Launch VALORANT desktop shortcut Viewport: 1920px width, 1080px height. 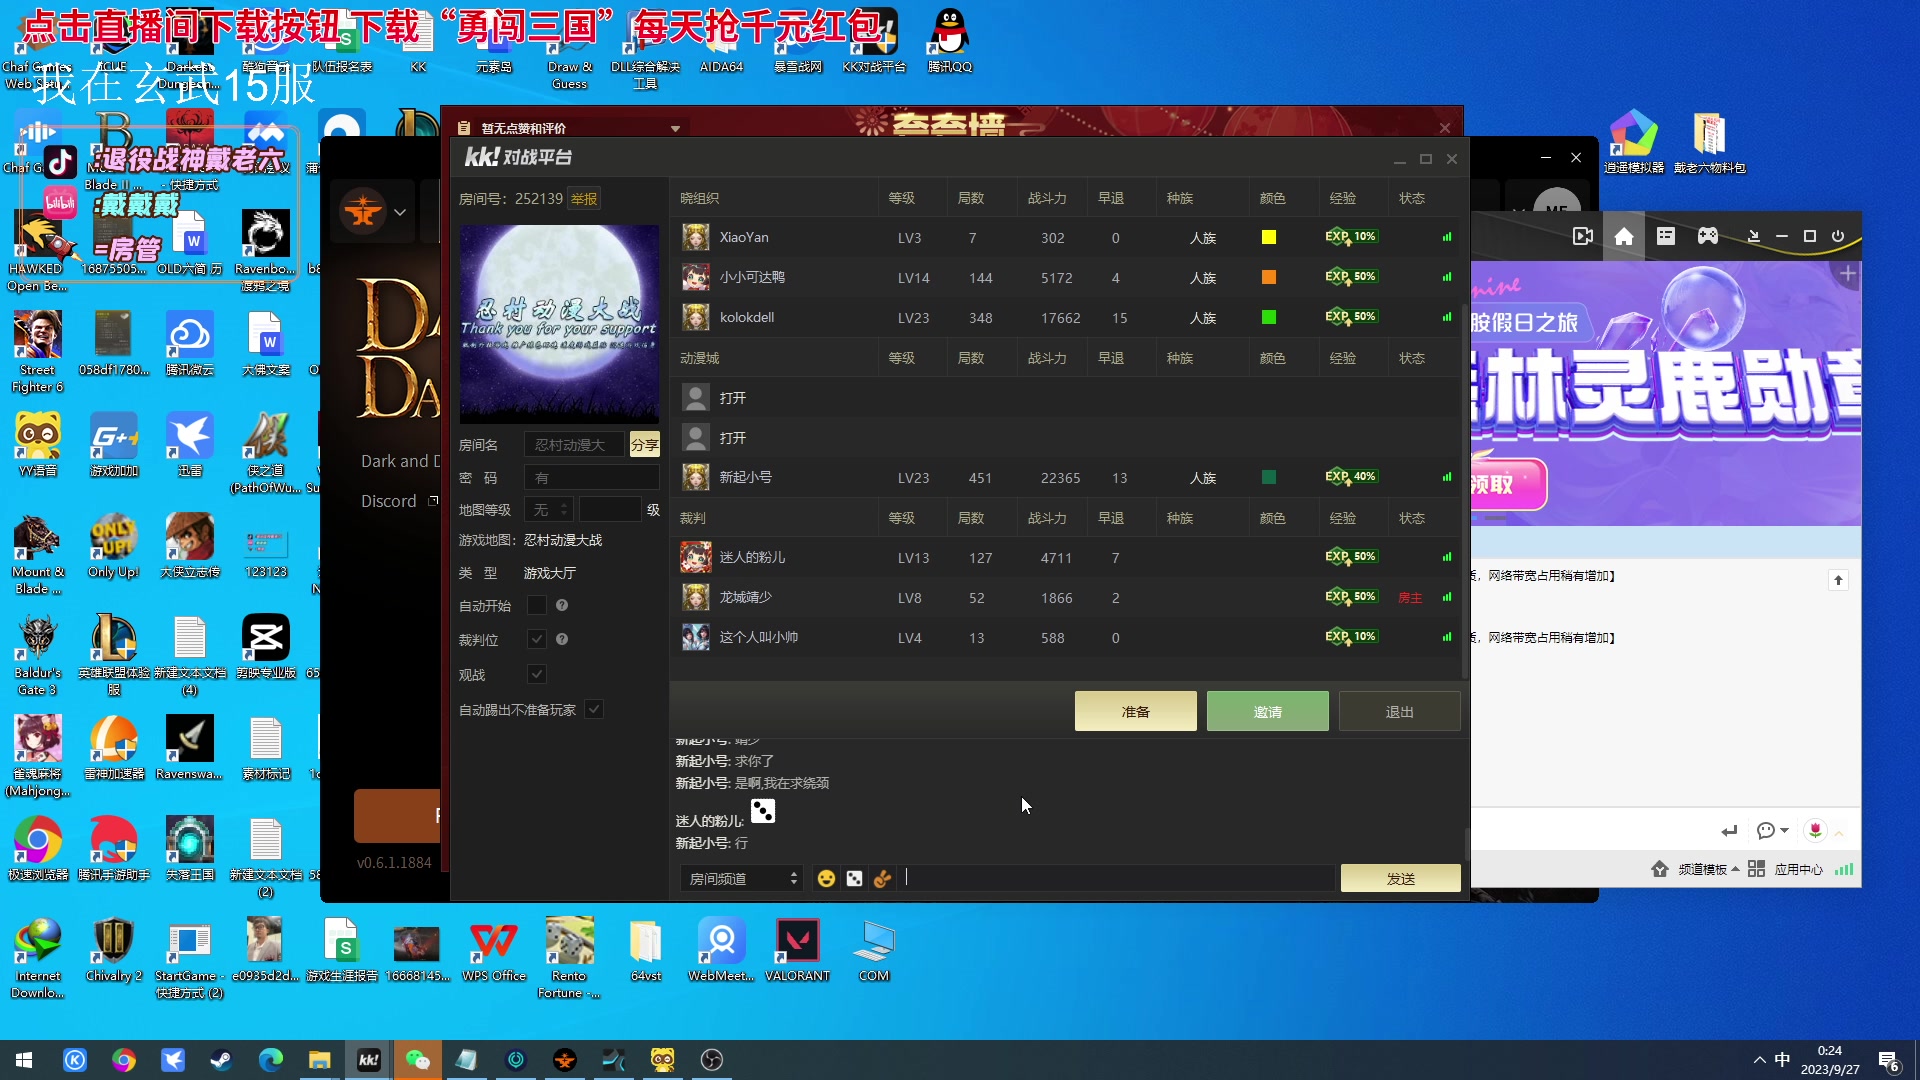point(797,950)
